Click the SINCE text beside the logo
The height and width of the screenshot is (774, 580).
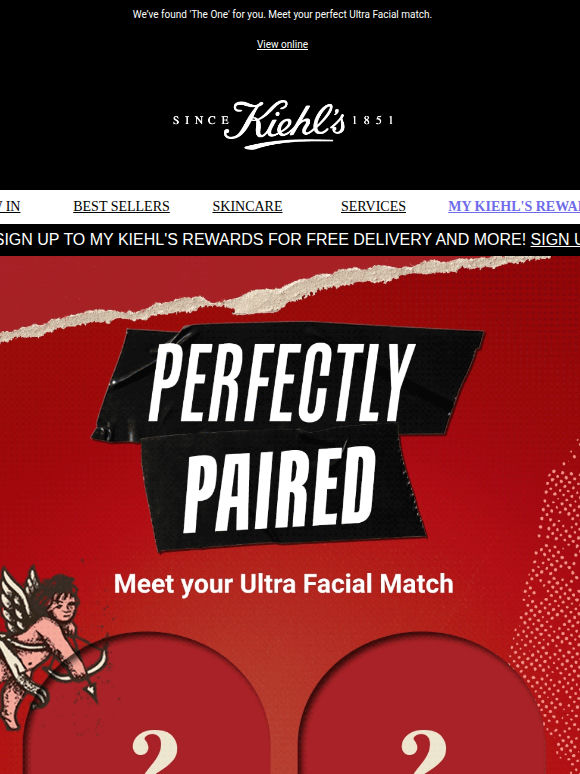(201, 120)
